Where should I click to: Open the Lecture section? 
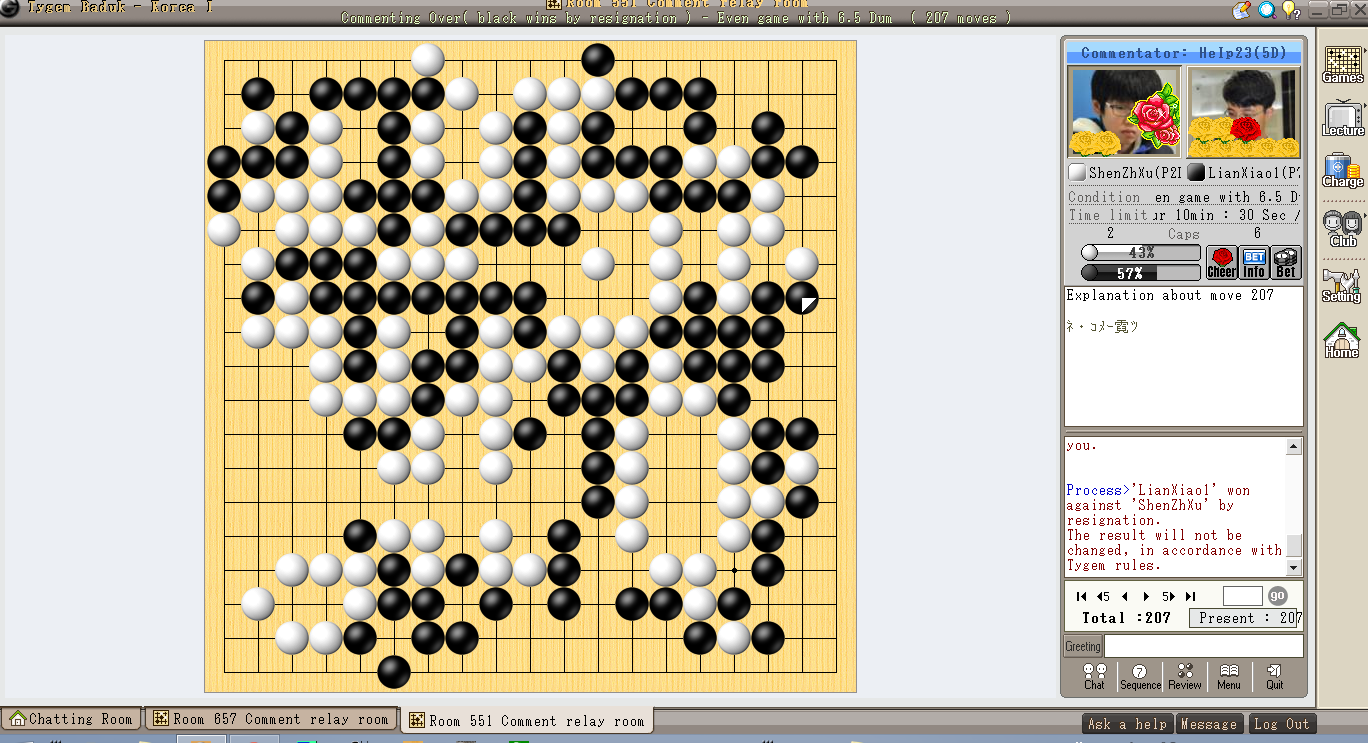[x=1342, y=118]
